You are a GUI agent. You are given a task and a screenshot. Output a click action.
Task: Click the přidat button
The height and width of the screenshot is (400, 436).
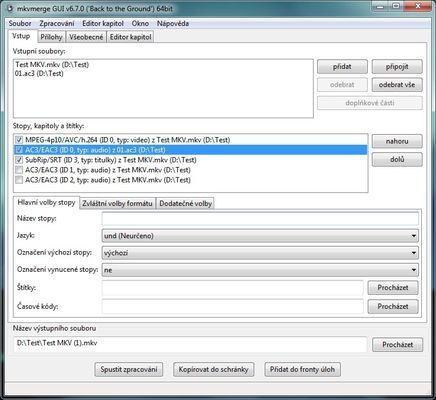coord(342,67)
